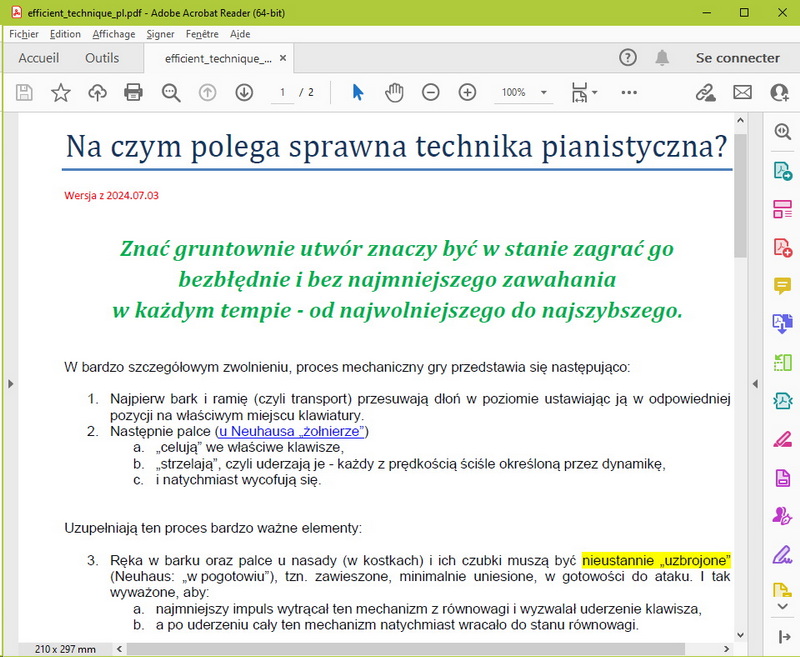Open the comment tool in right sidebar
Image resolution: width=800 pixels, height=657 pixels.
(782, 287)
